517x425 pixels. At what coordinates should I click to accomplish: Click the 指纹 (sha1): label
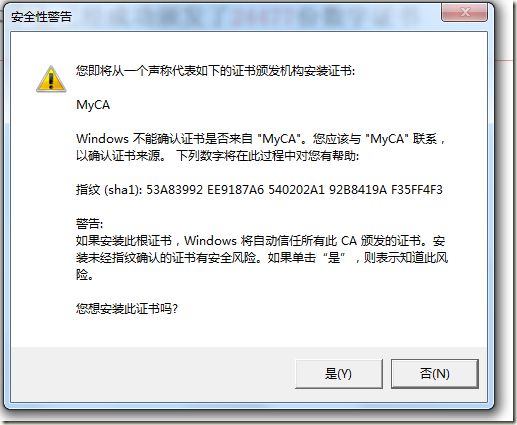[109, 190]
